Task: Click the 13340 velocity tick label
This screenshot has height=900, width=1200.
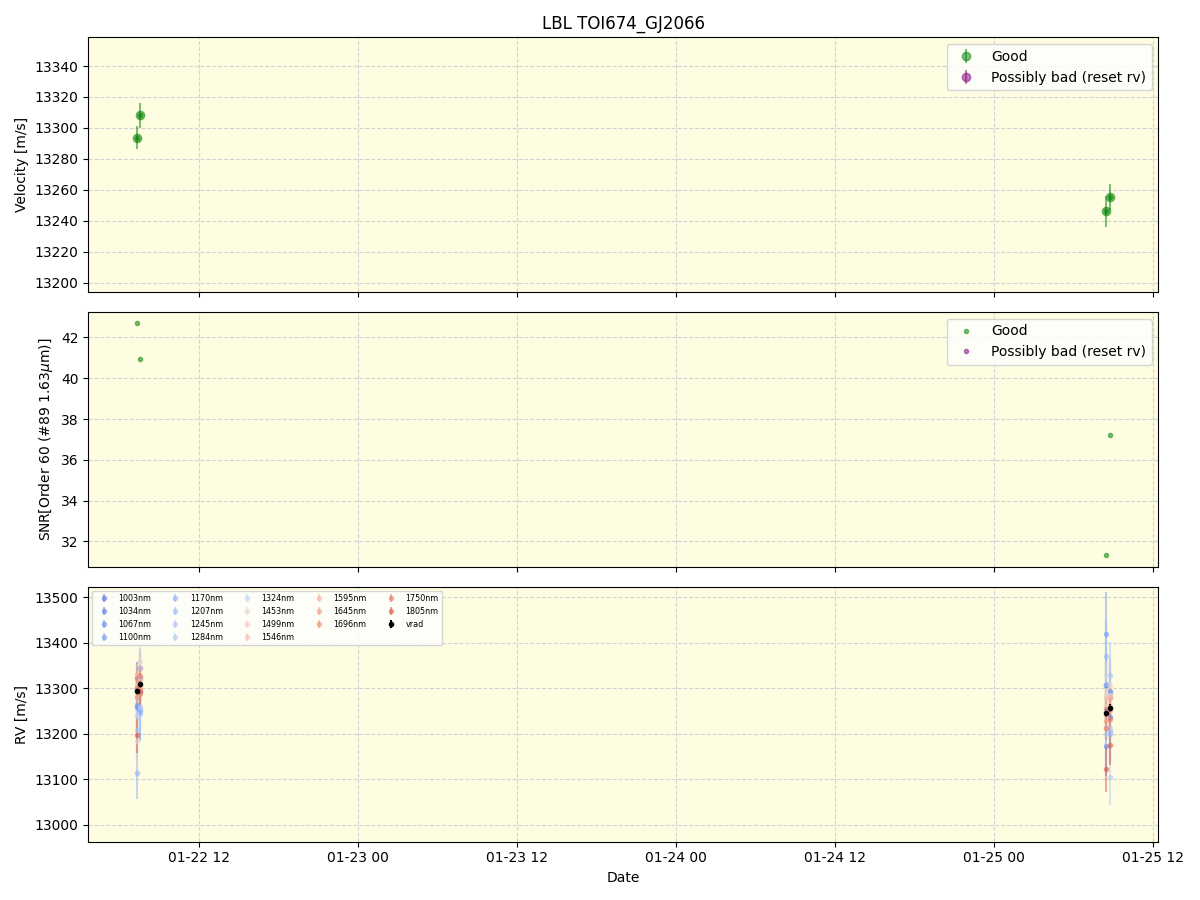Action: click(58, 67)
